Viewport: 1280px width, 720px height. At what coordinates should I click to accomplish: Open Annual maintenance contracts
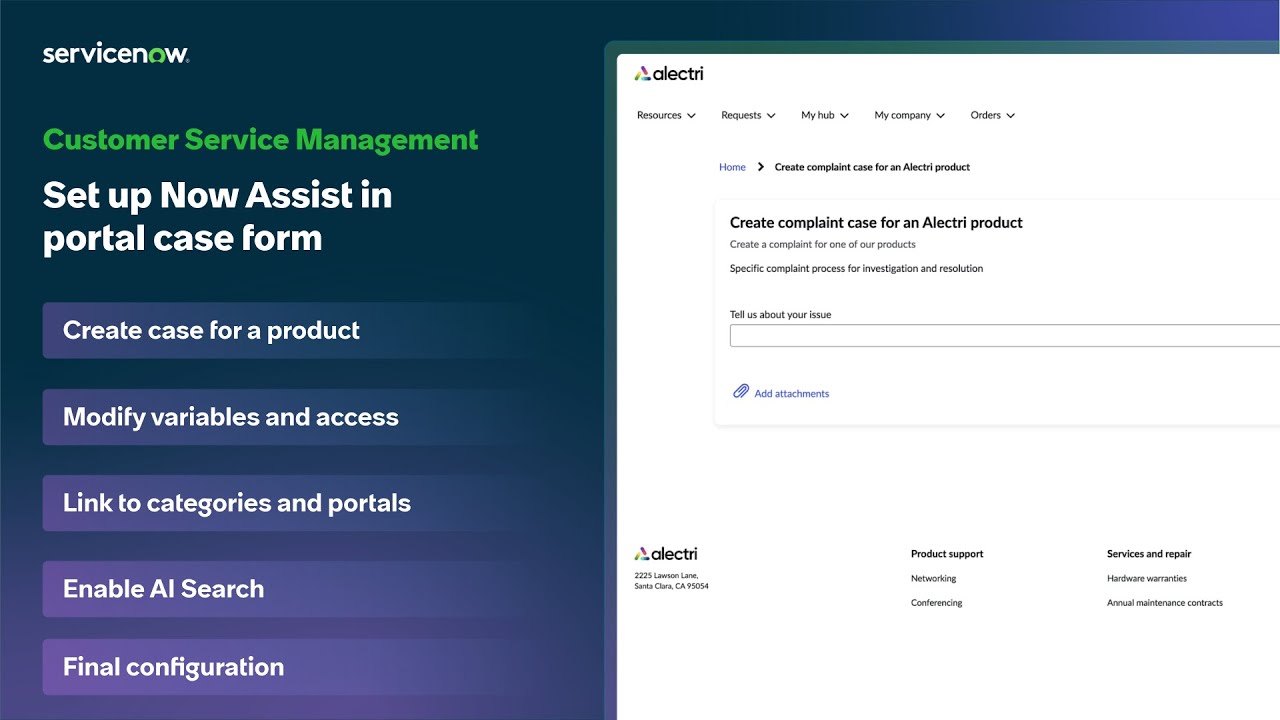[1165, 602]
